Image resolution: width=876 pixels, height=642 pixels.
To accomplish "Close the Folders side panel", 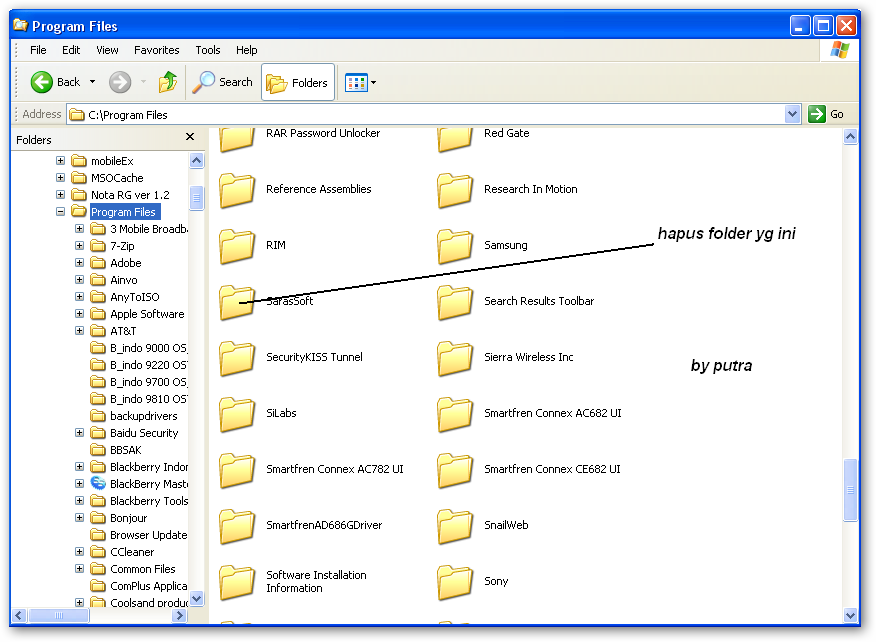I will (x=190, y=136).
